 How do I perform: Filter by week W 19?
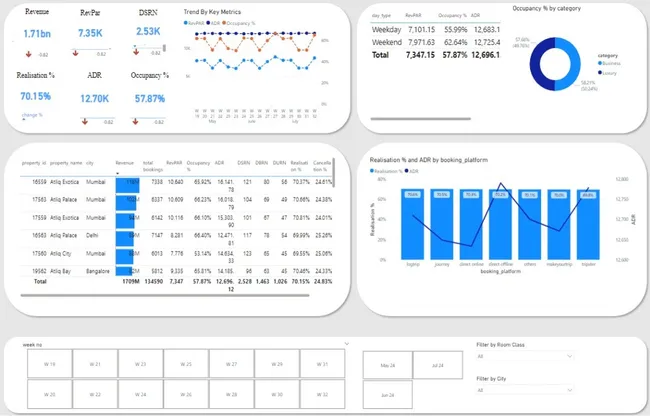(50, 364)
